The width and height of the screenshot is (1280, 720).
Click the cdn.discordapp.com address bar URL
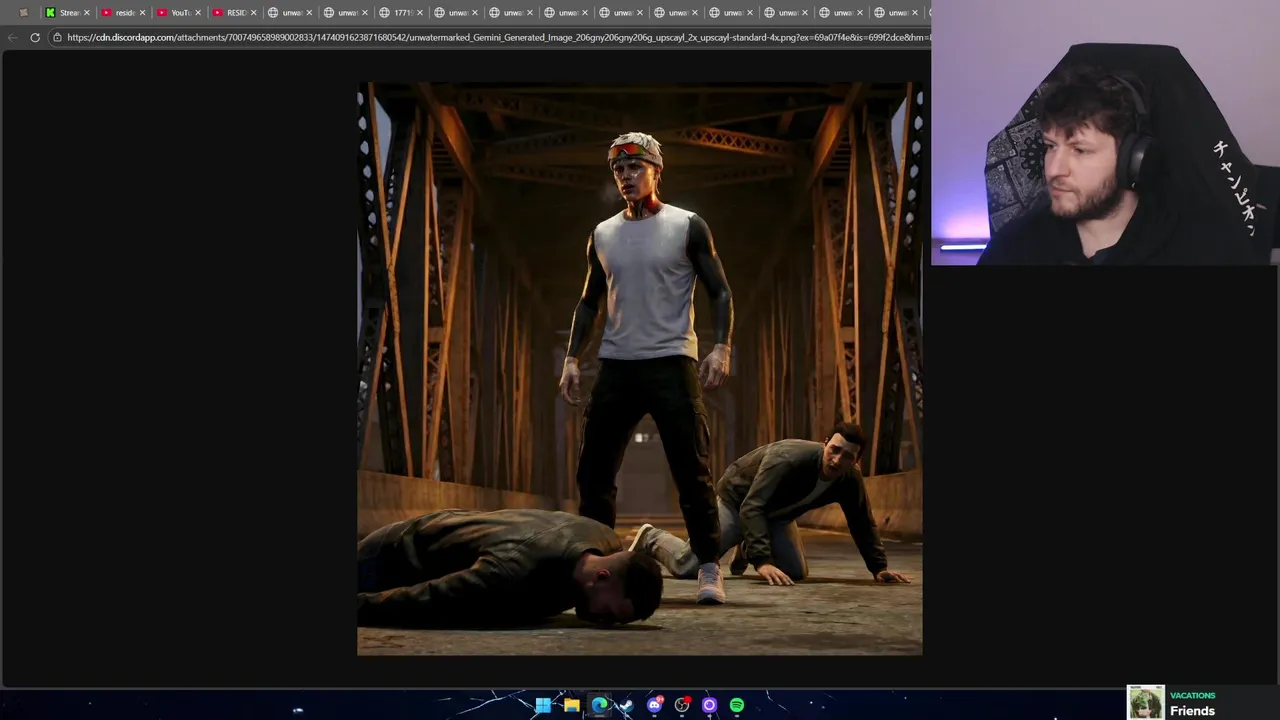[x=498, y=37]
